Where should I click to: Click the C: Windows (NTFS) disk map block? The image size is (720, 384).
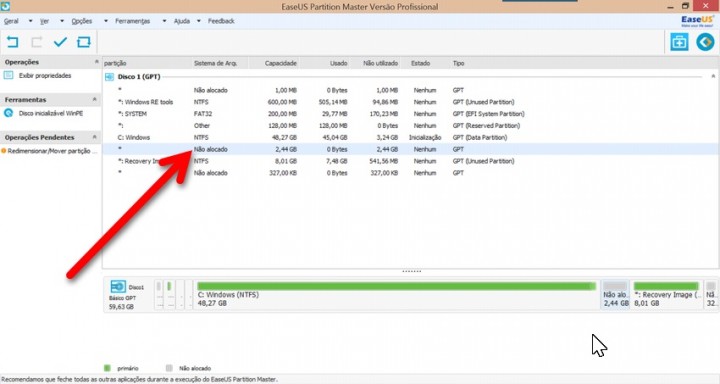[396, 294]
